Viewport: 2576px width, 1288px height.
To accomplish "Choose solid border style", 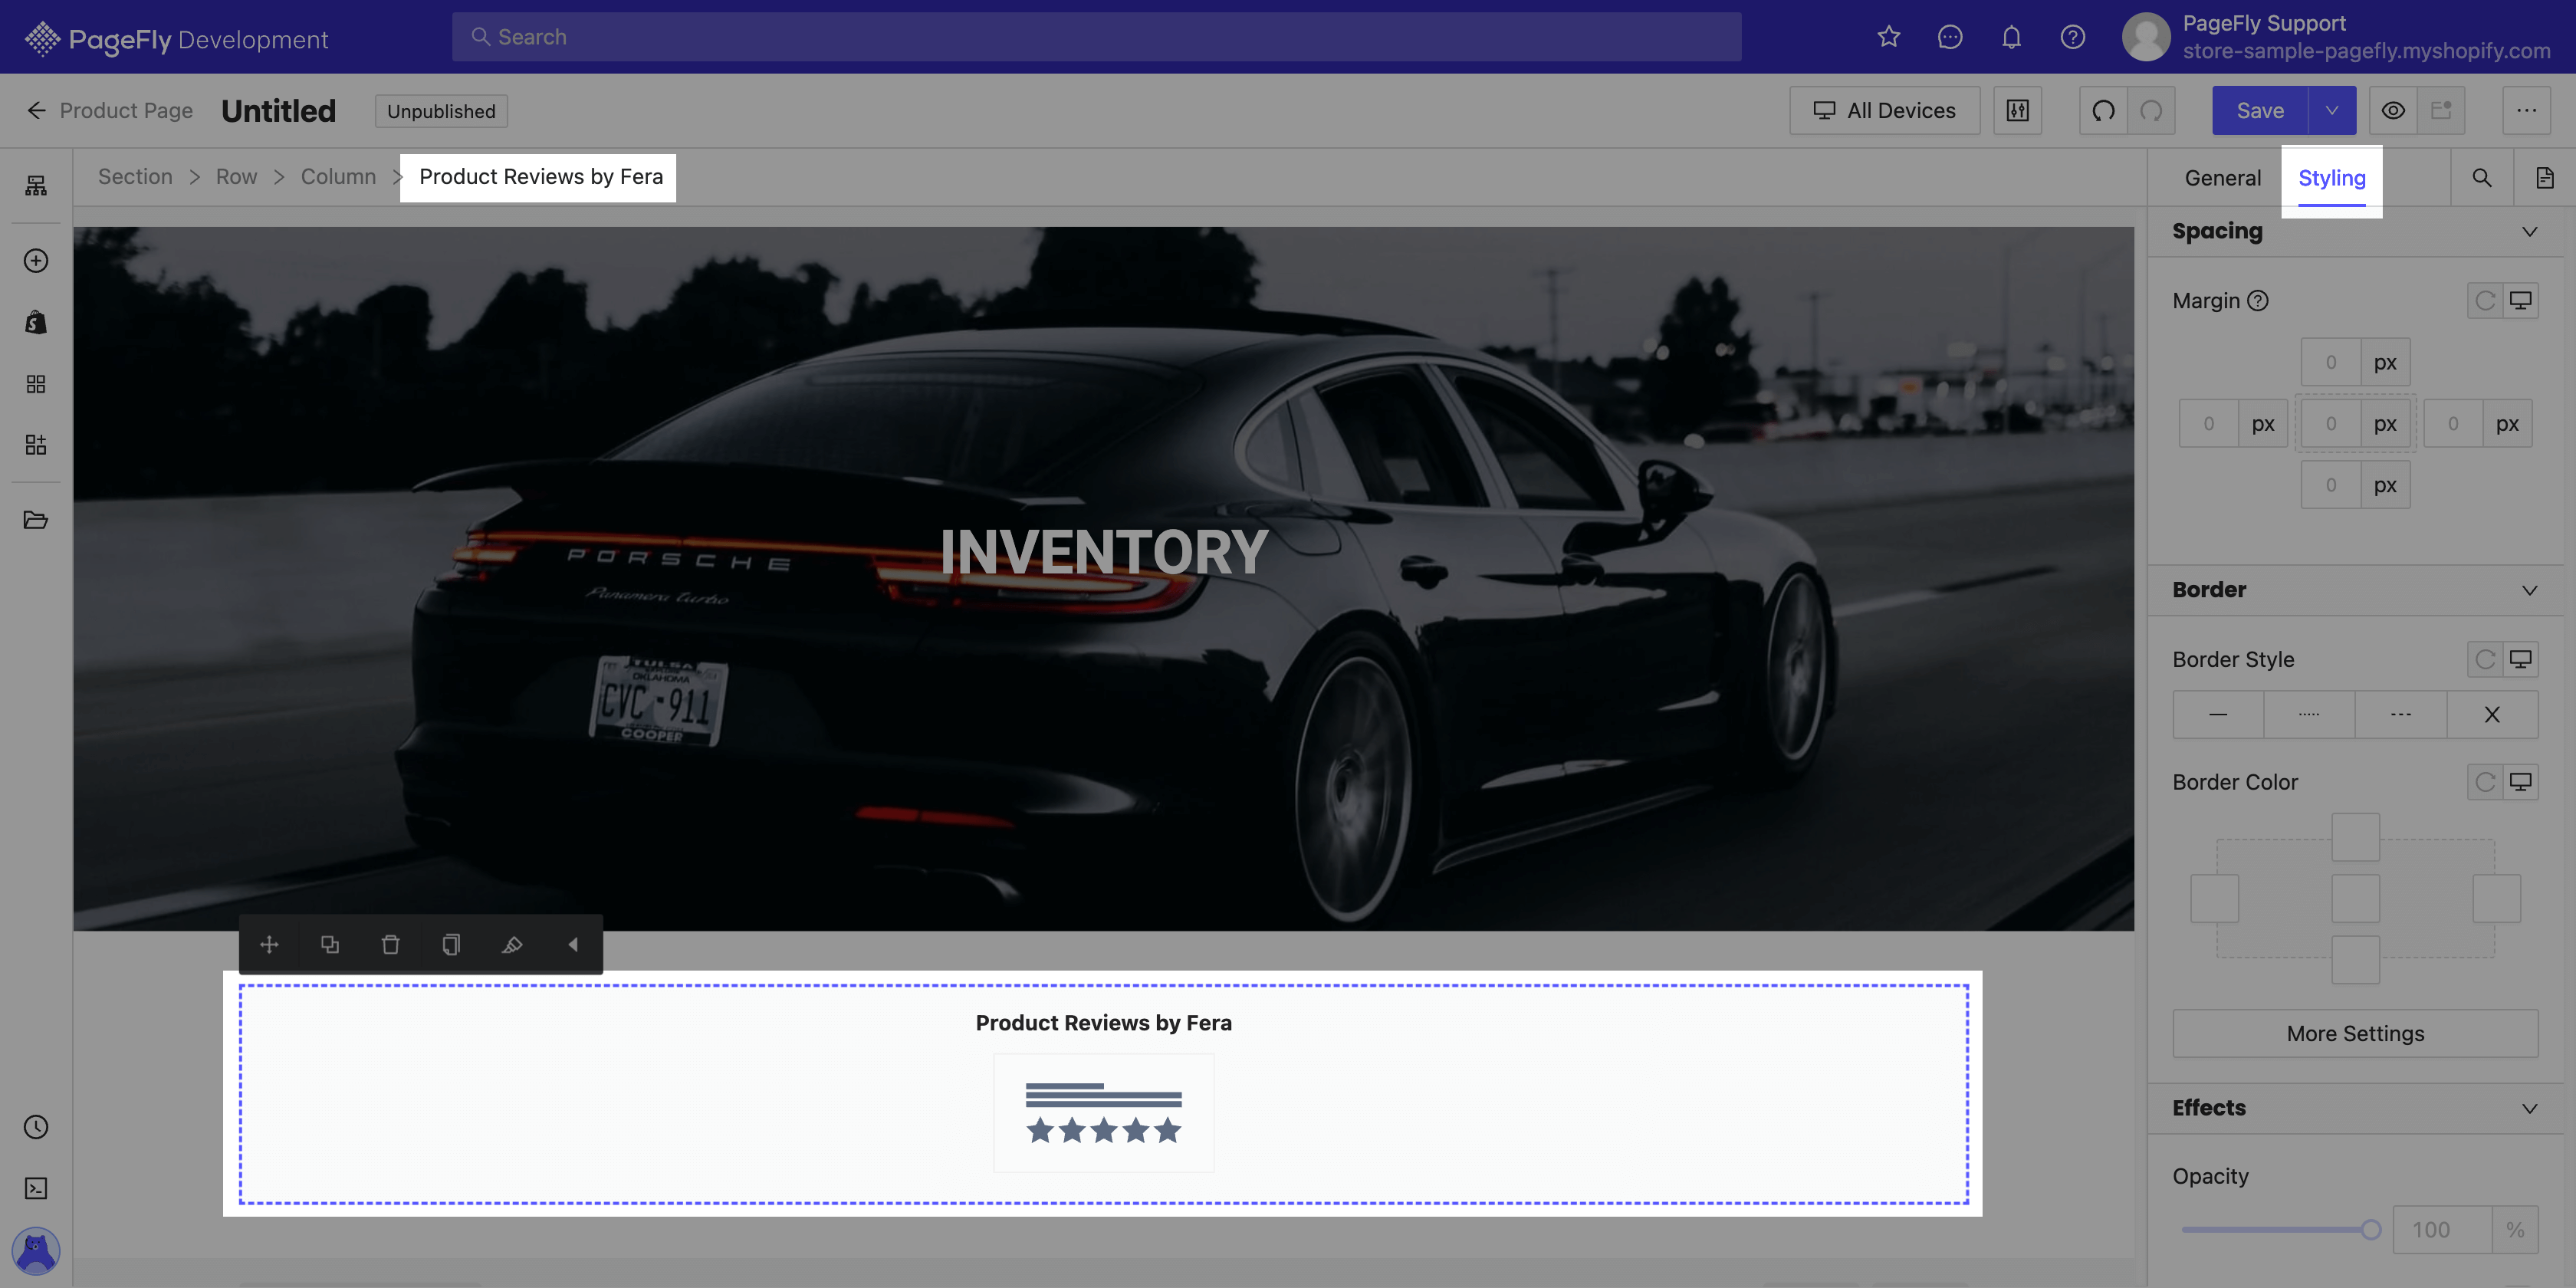I will (2218, 714).
